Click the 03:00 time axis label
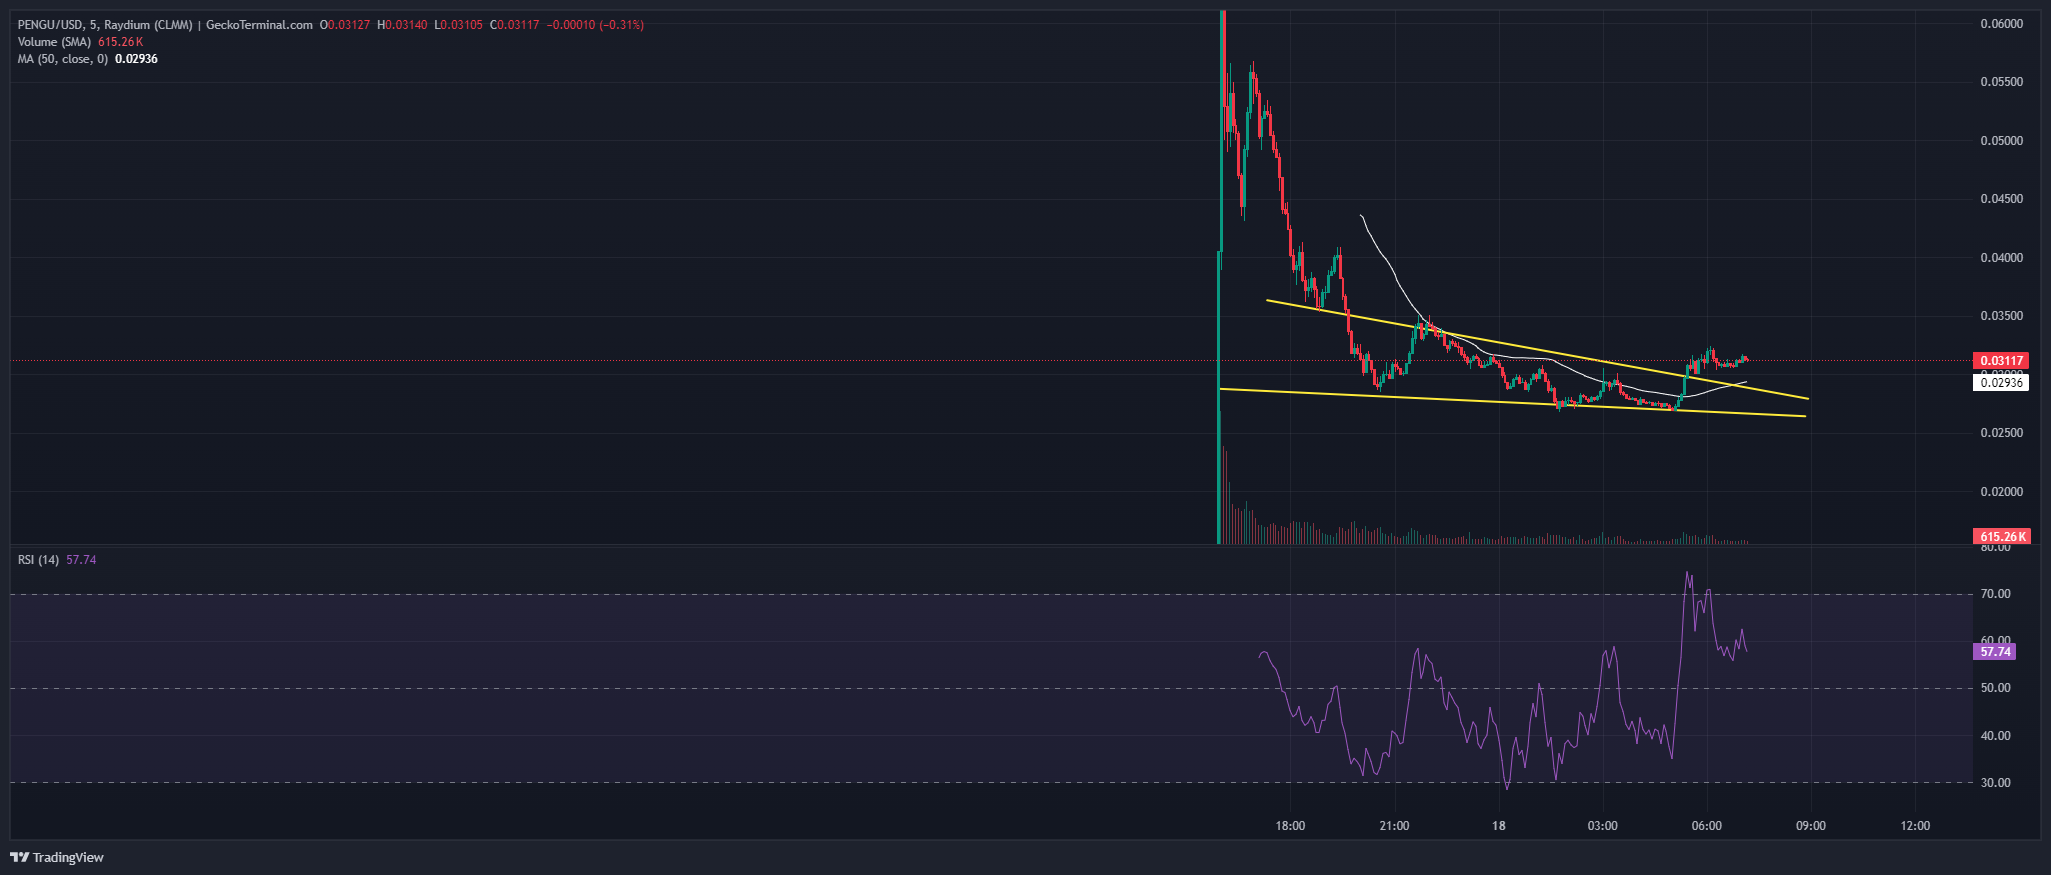Image resolution: width=2051 pixels, height=875 pixels. [x=1602, y=826]
